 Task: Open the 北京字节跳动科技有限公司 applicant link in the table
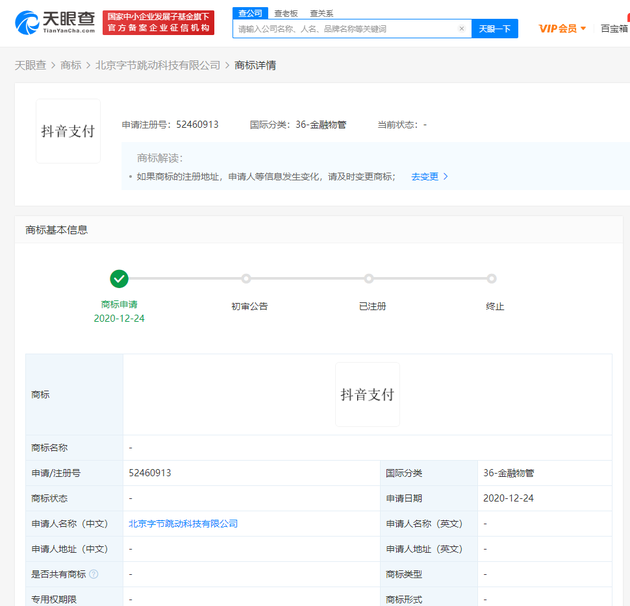[183, 523]
